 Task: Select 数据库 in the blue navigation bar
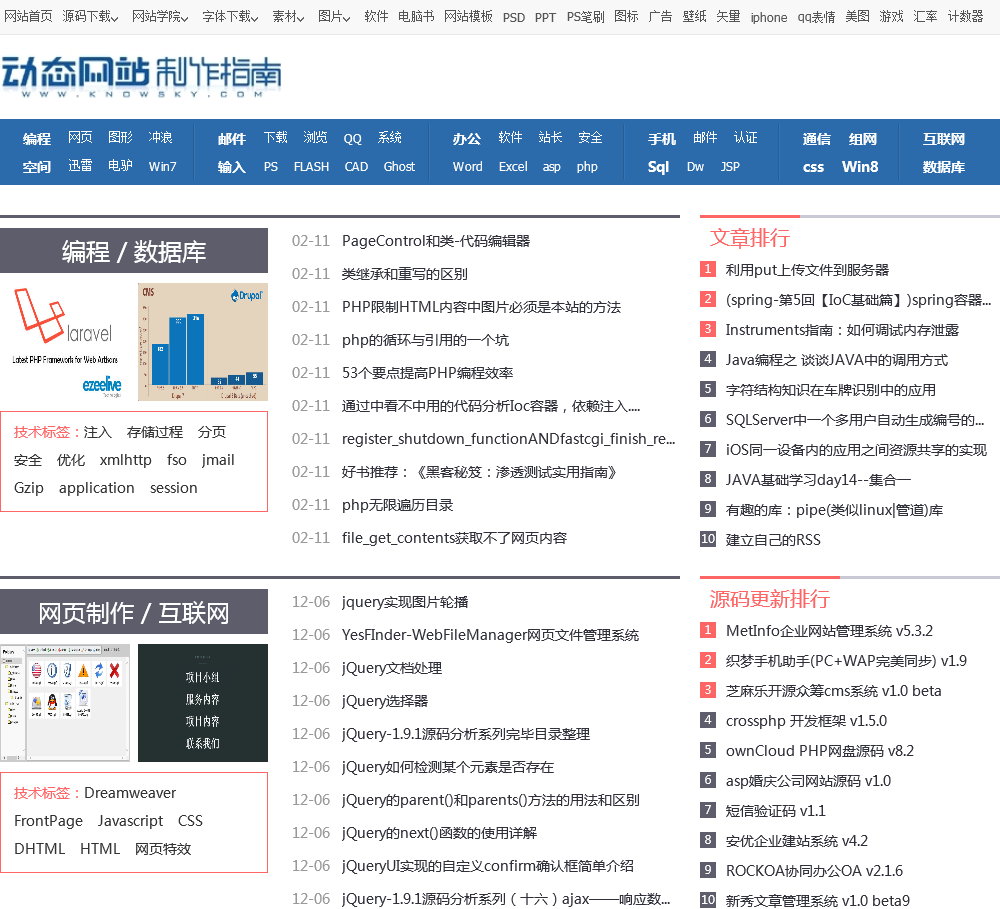pyautogui.click(x=943, y=166)
